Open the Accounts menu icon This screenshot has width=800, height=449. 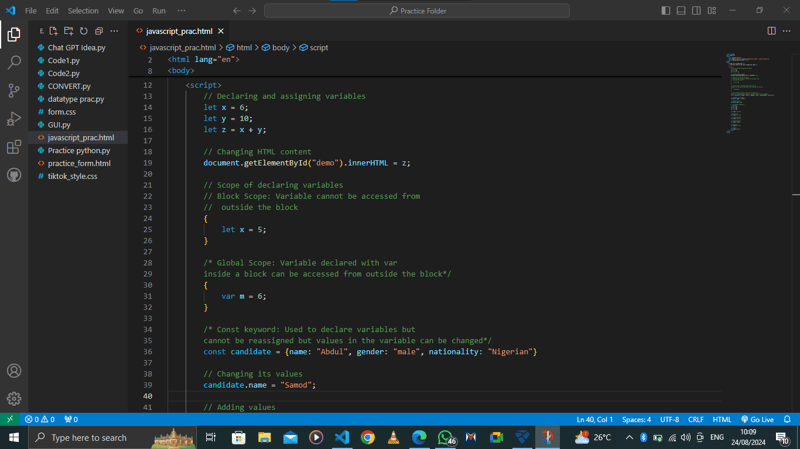coord(14,370)
